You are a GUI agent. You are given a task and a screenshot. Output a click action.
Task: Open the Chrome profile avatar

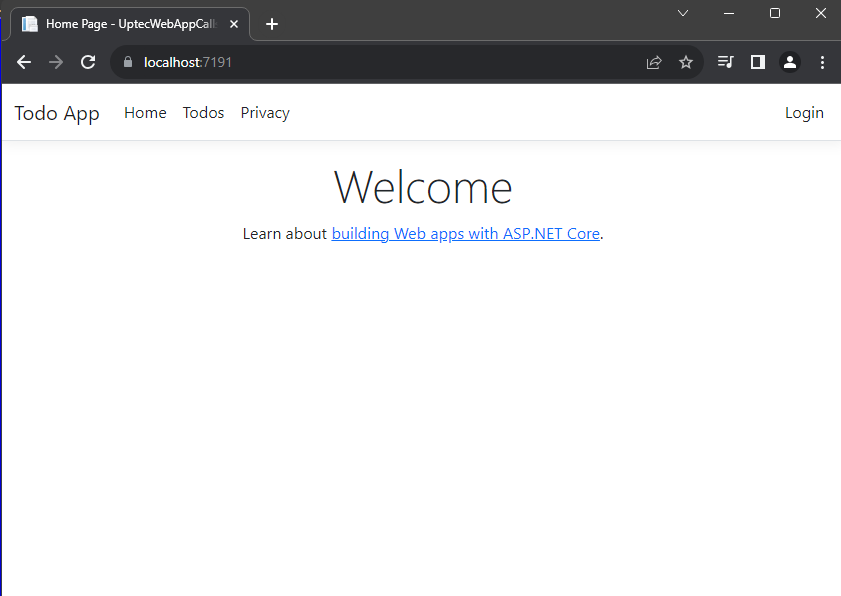790,62
